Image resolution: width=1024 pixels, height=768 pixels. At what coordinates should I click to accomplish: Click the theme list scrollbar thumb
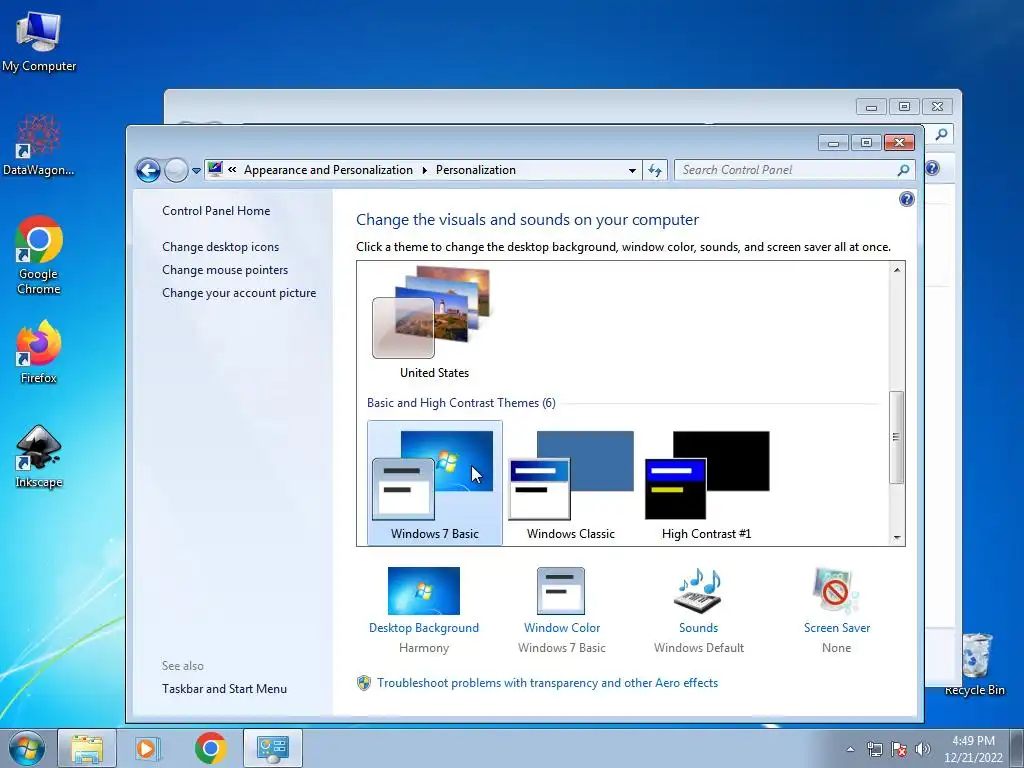pyautogui.click(x=897, y=437)
